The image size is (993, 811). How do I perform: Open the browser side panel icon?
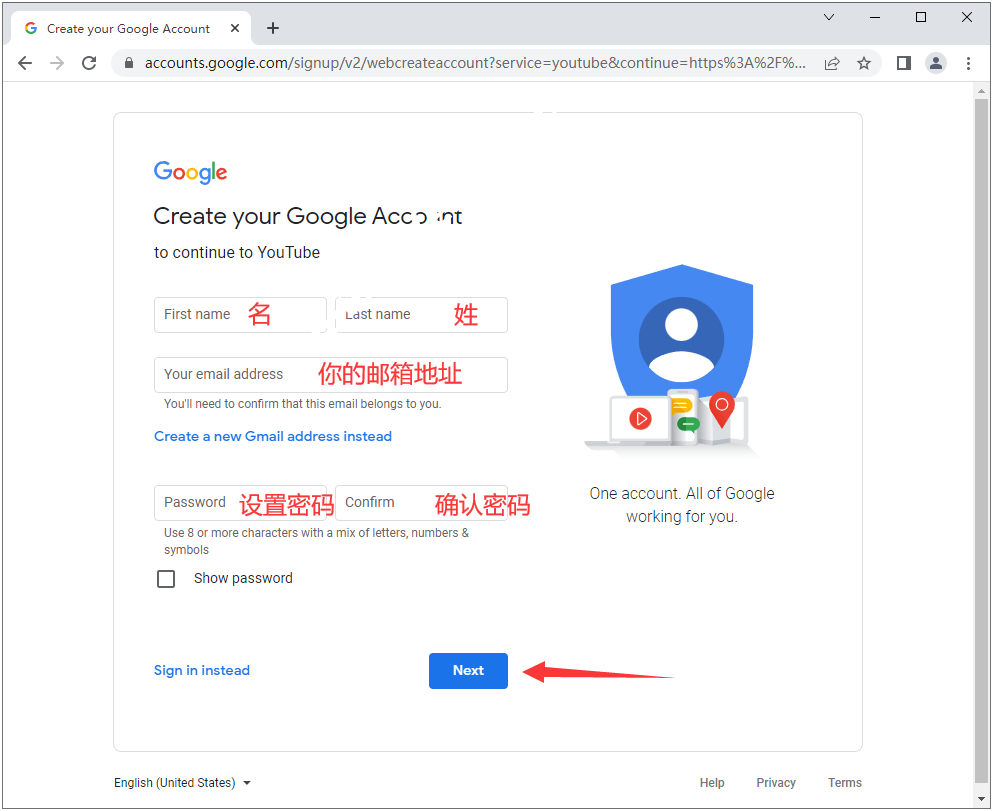[x=904, y=63]
